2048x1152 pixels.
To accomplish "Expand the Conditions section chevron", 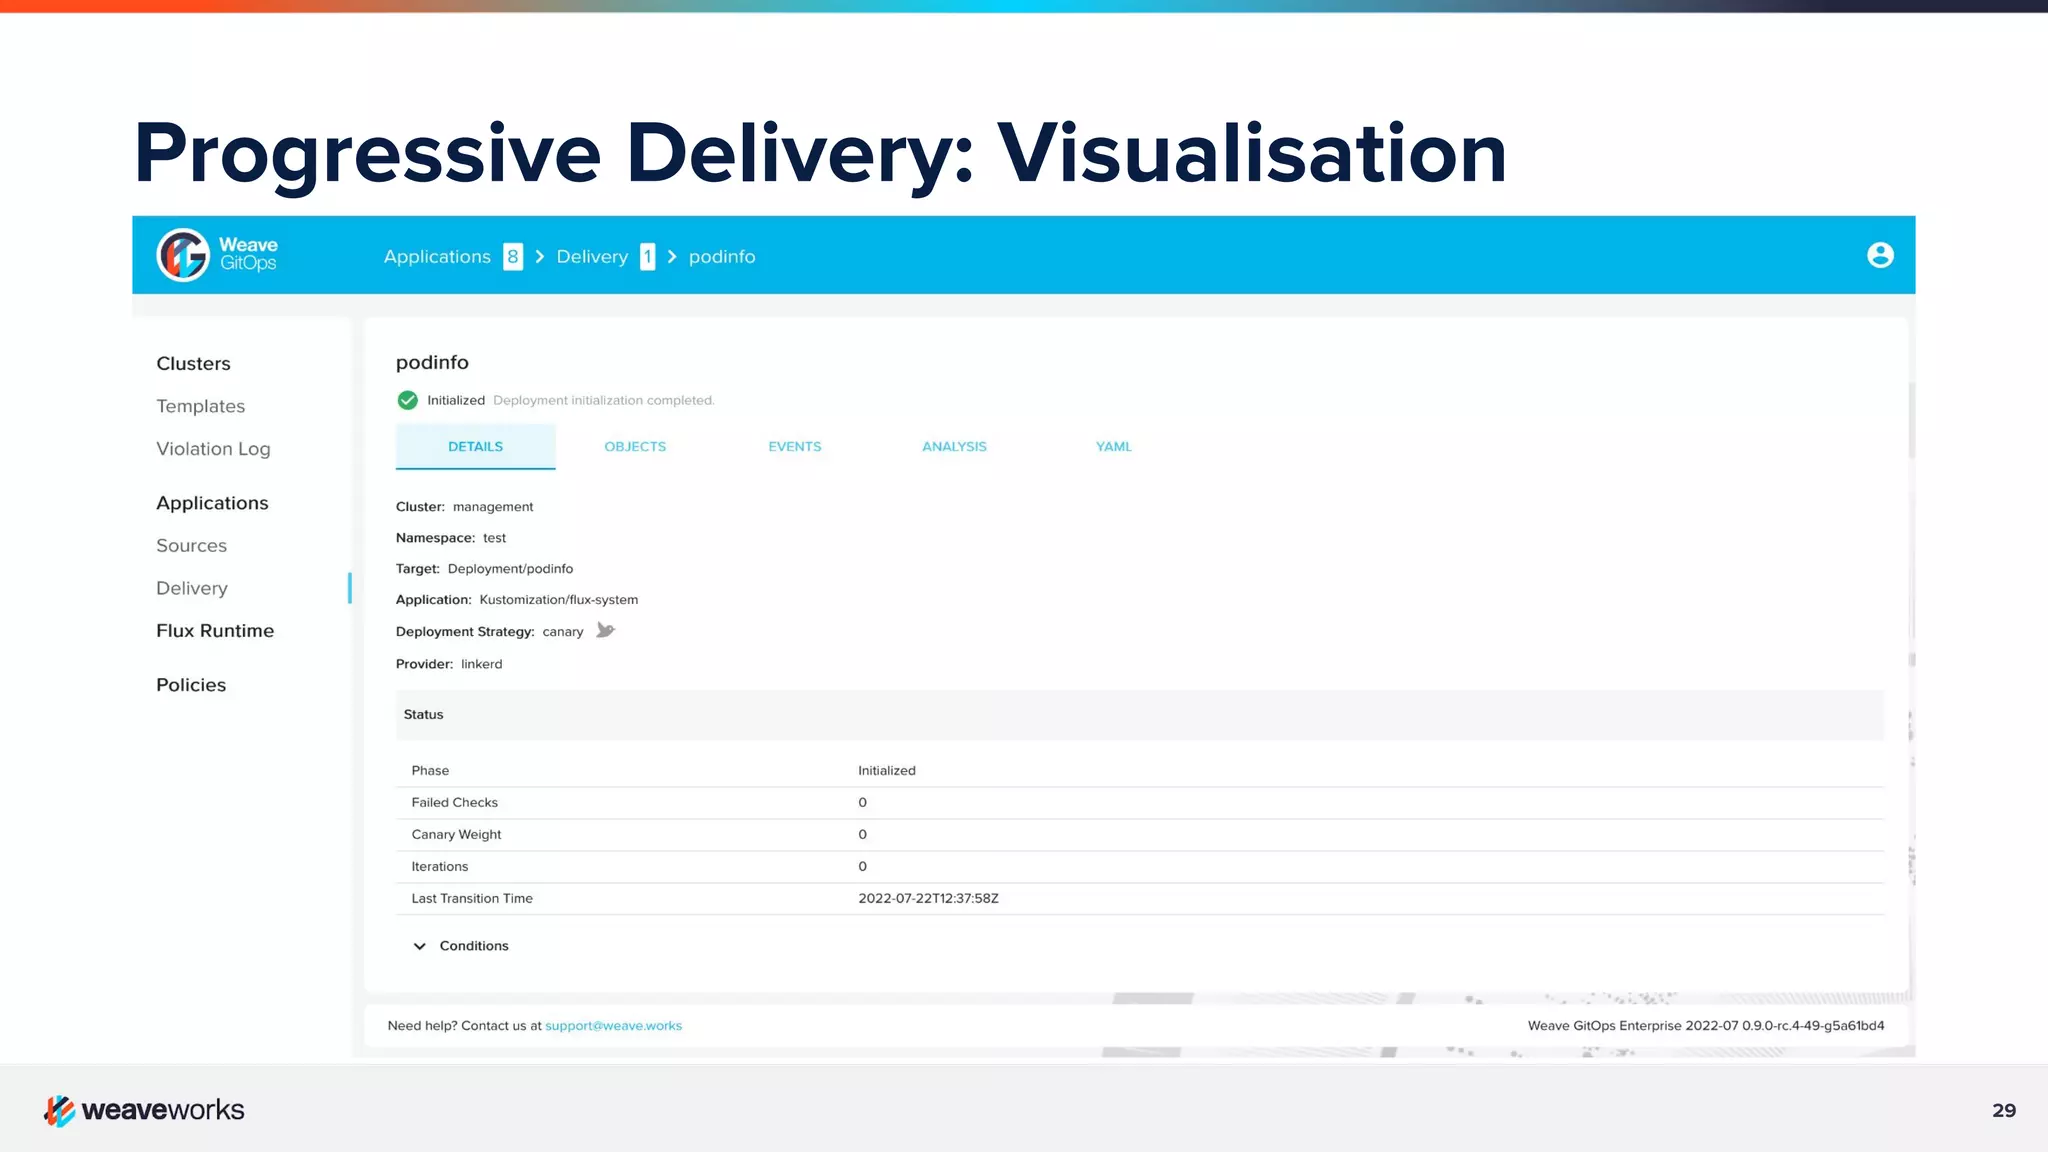I will pyautogui.click(x=420, y=946).
